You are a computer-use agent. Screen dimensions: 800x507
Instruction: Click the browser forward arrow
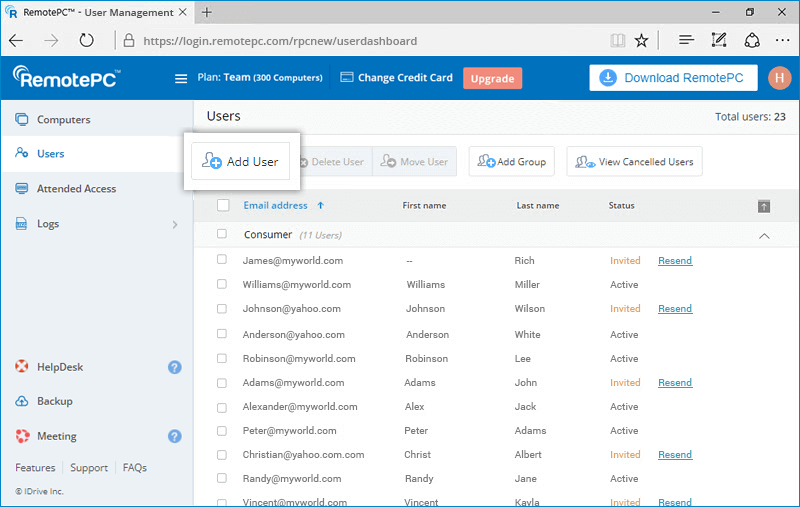pos(51,40)
